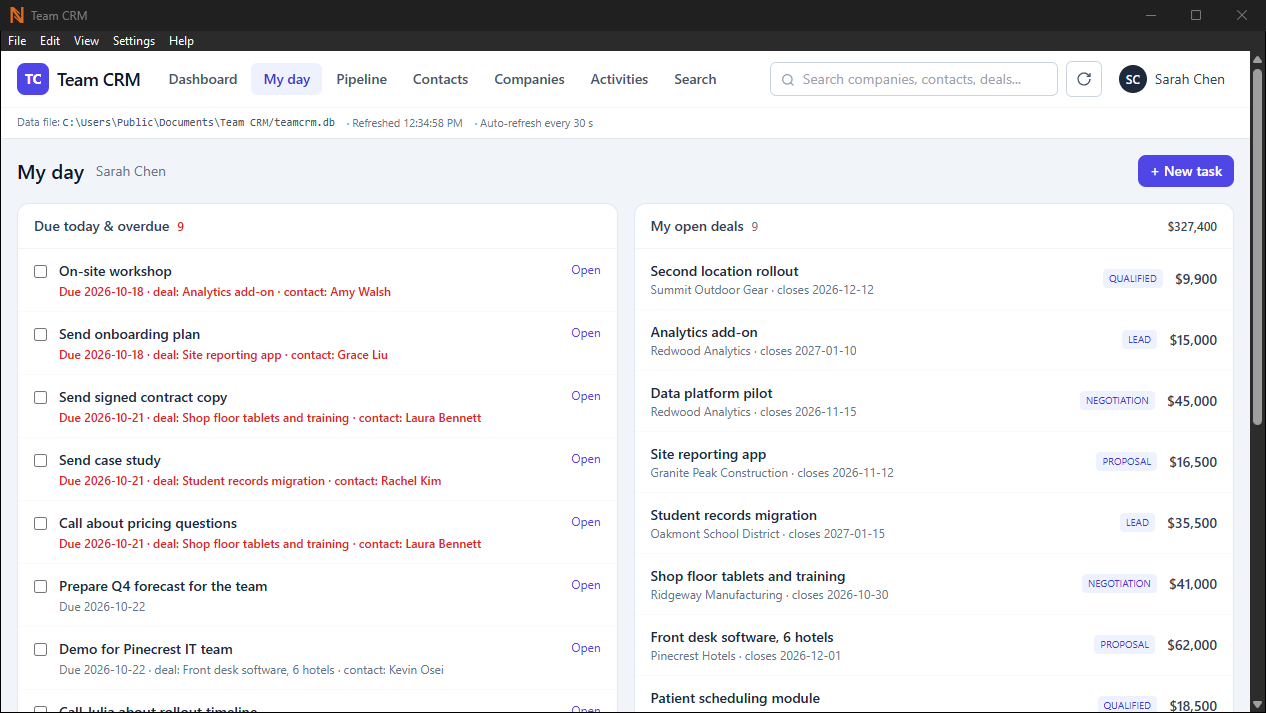Click the search magnifier icon
Screen dimensions: 1266x713
click(788, 80)
